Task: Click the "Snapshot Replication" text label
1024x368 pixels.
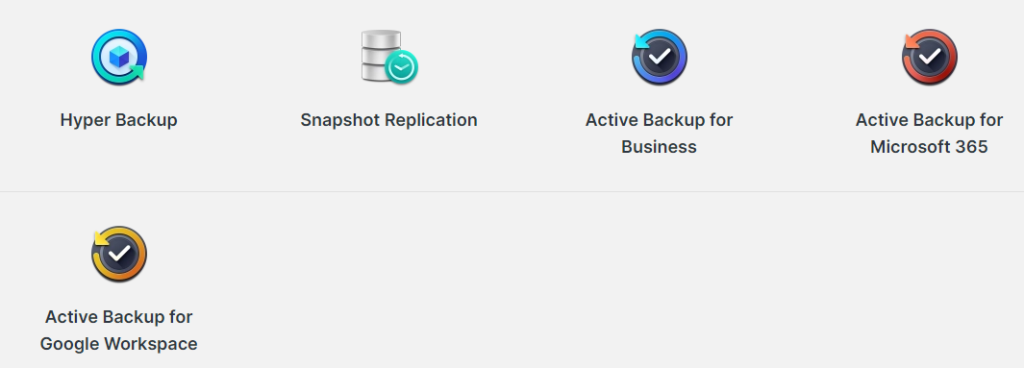Action: 389,120
